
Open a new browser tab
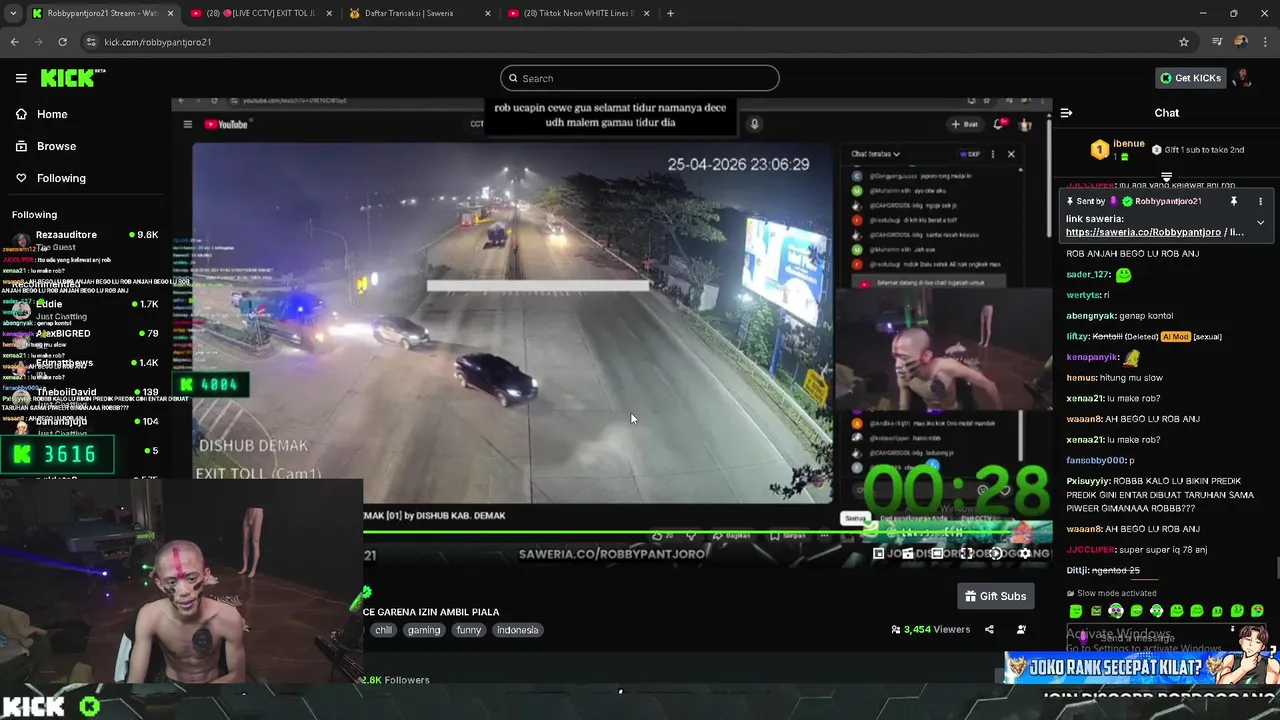pos(670,13)
